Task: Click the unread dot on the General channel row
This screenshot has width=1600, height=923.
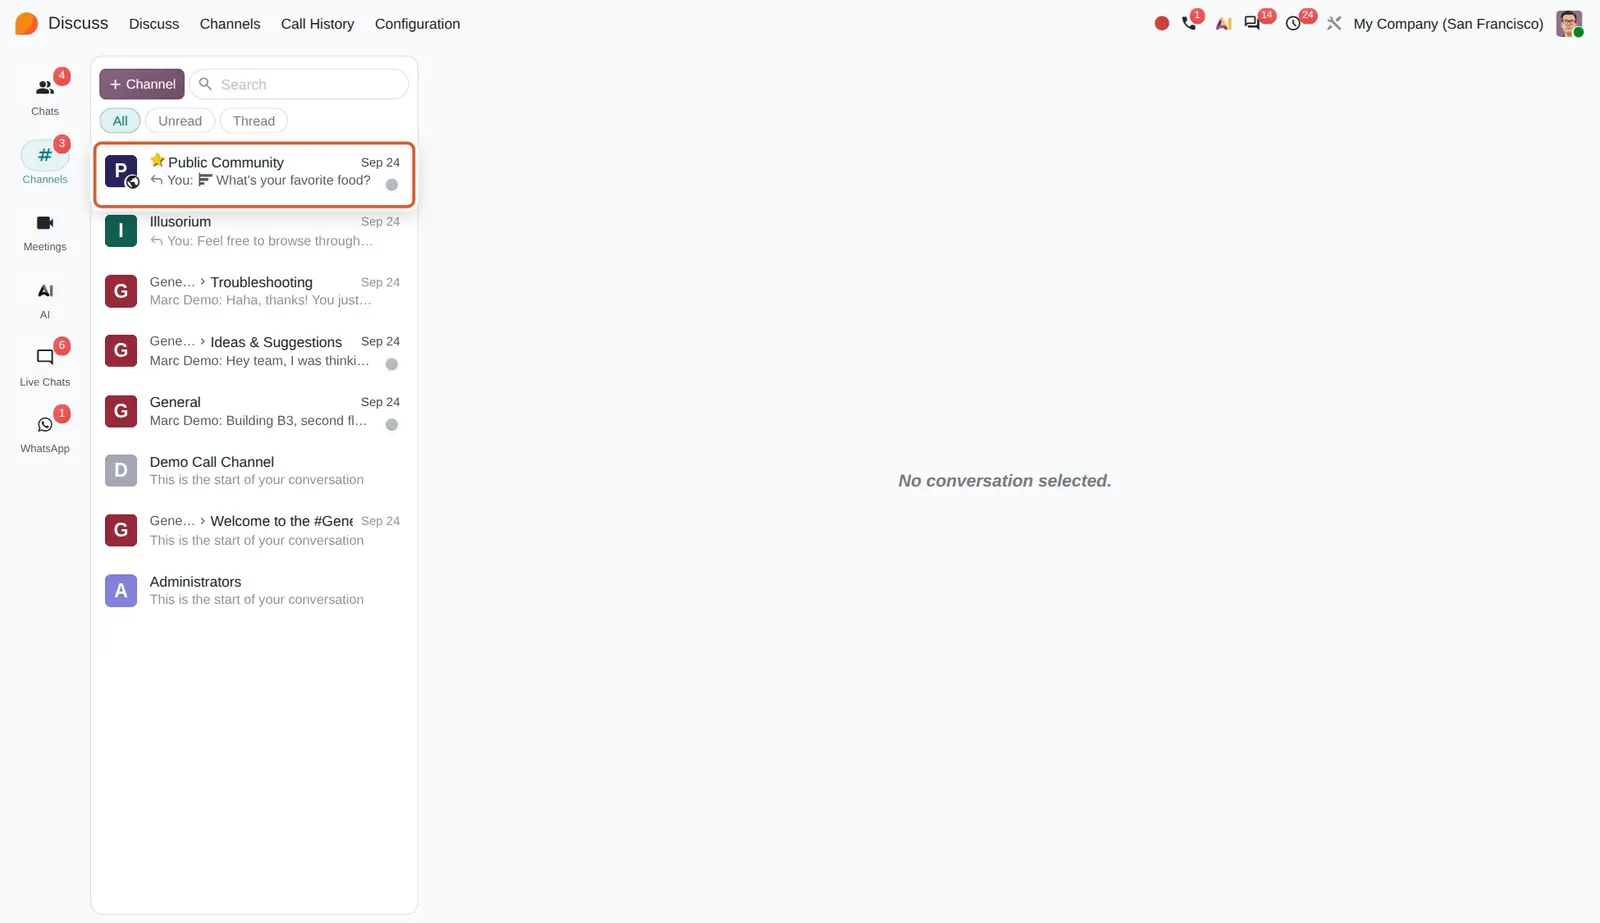Action: (392, 425)
